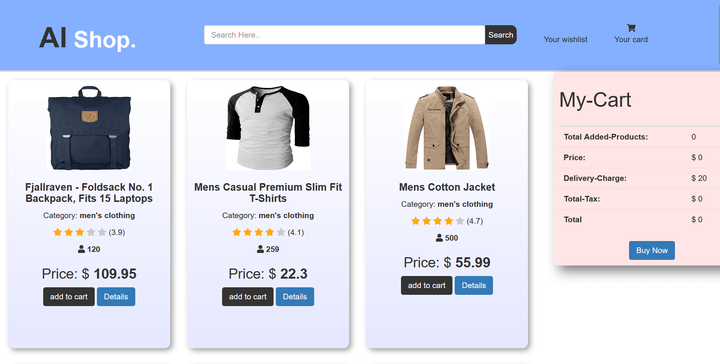Click reviewer count icon under Slim Fit T-Shirts
Screen dimensions: 720x364
pos(260,249)
